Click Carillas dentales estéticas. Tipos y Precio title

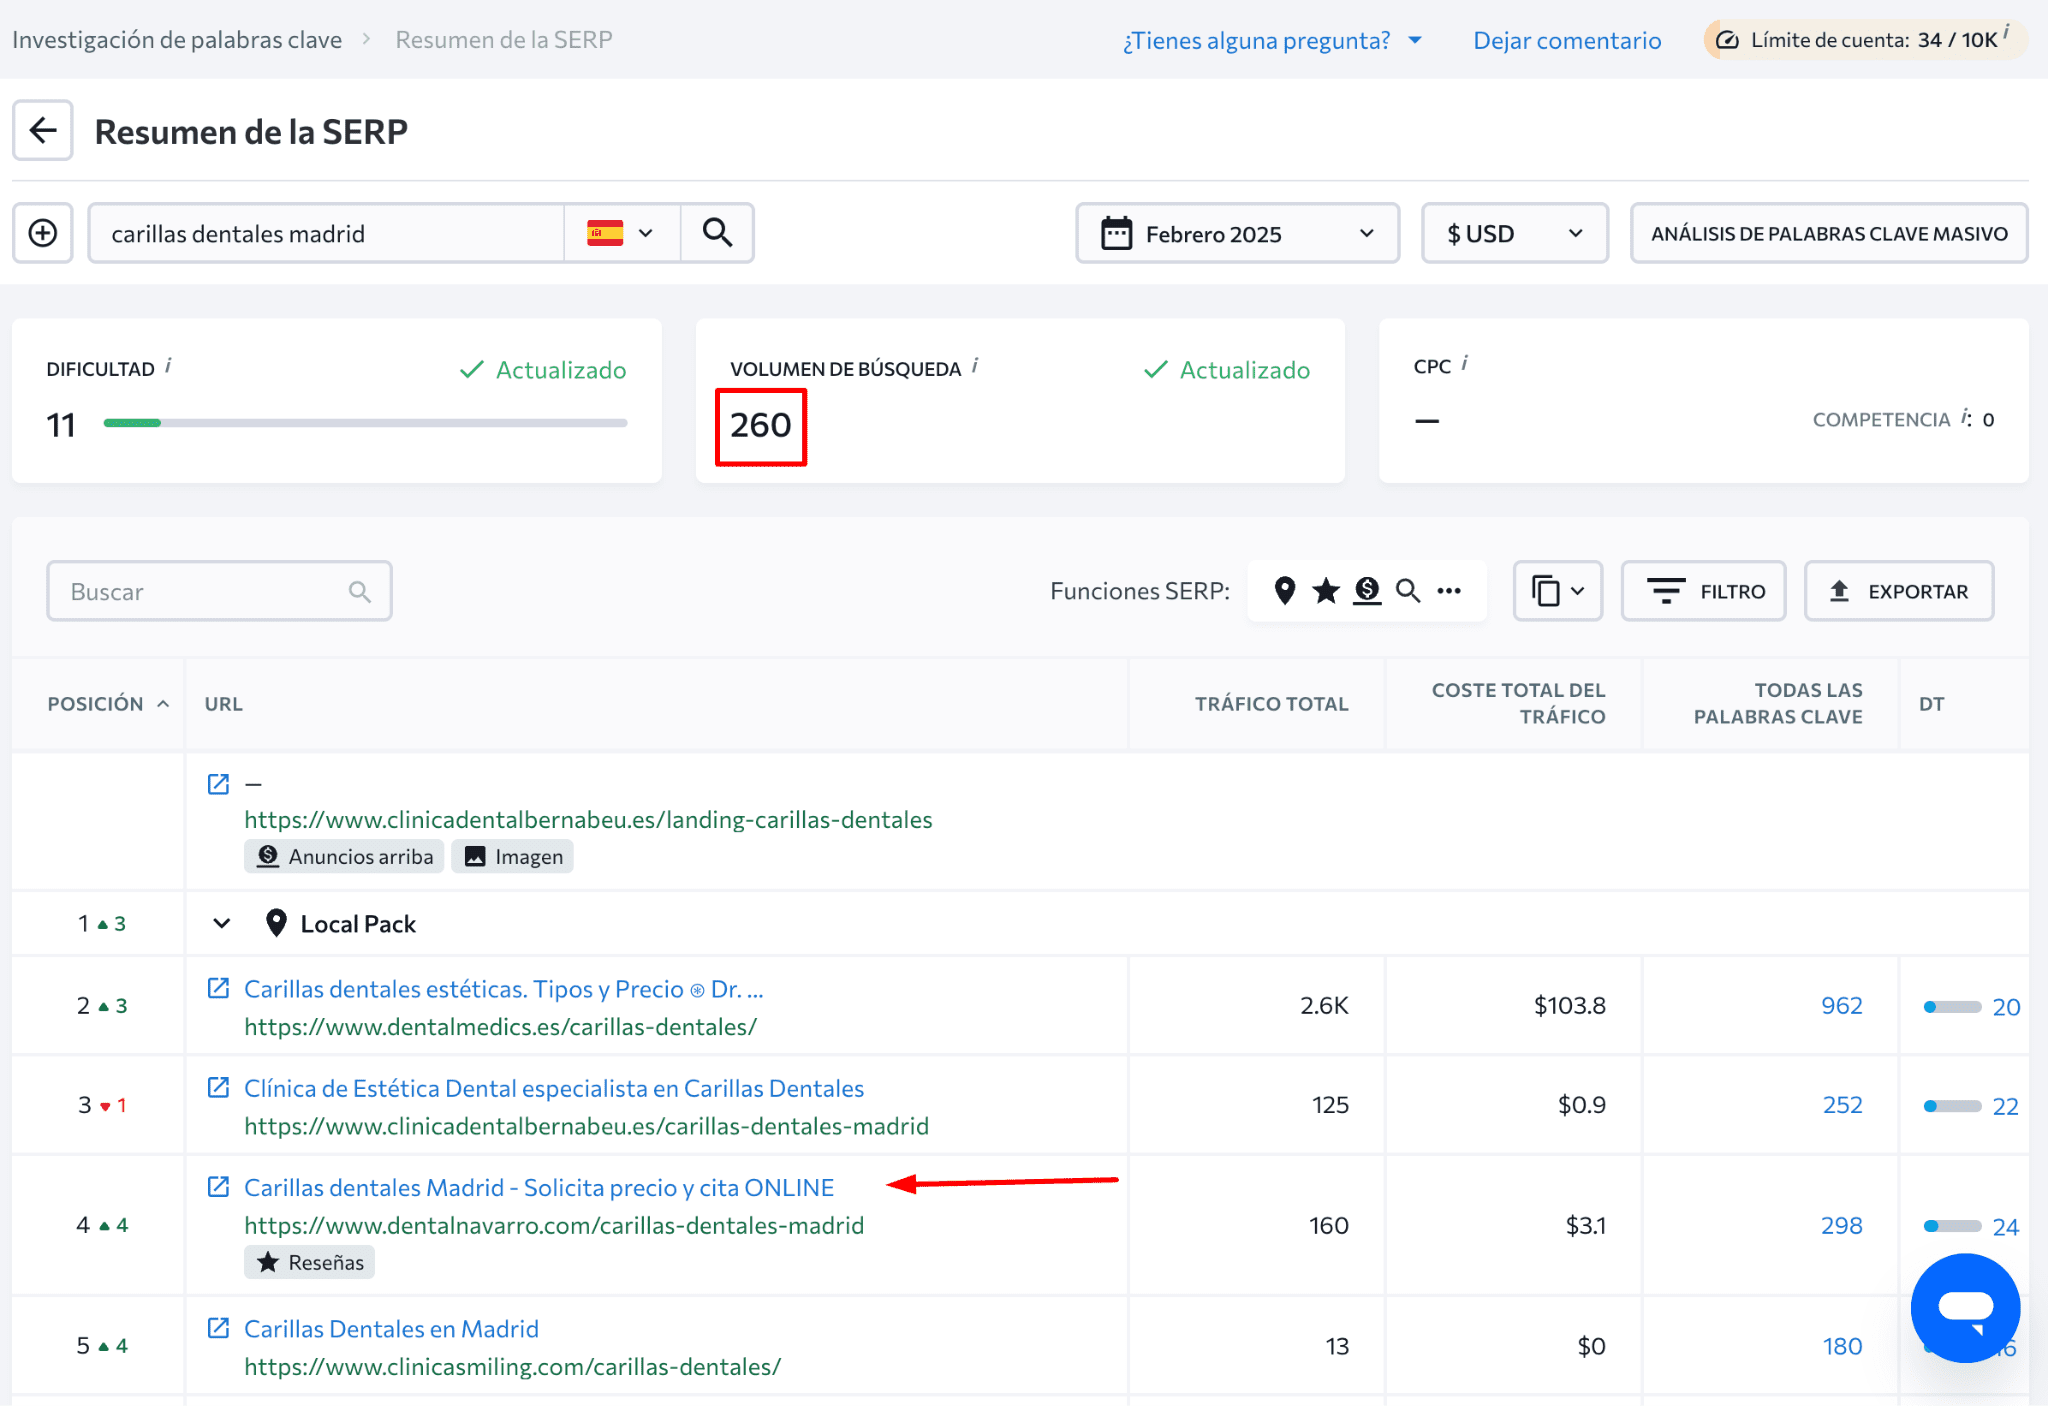click(504, 989)
